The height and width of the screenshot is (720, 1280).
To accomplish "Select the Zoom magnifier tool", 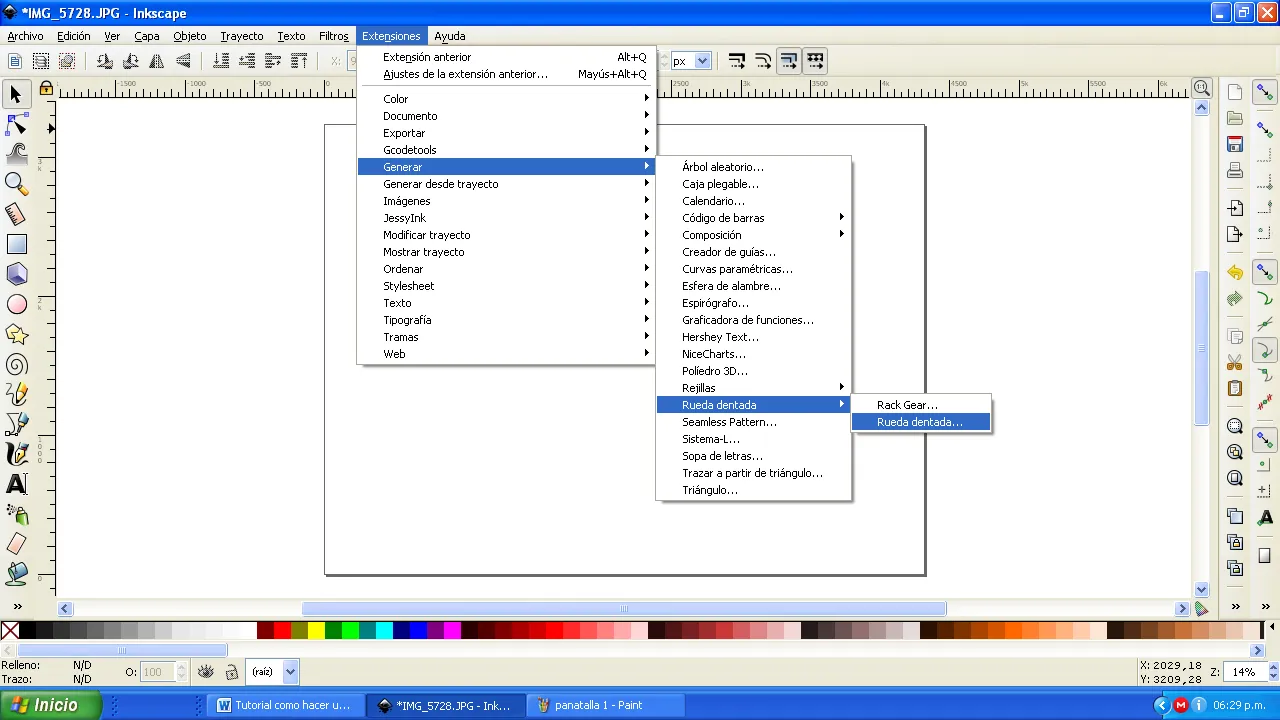I will 16,184.
